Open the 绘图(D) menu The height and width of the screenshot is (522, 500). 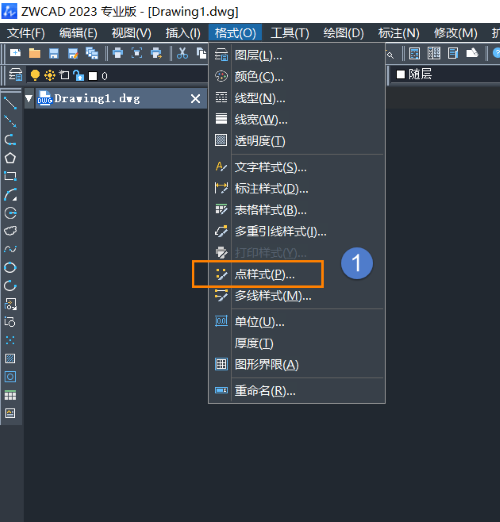click(343, 33)
